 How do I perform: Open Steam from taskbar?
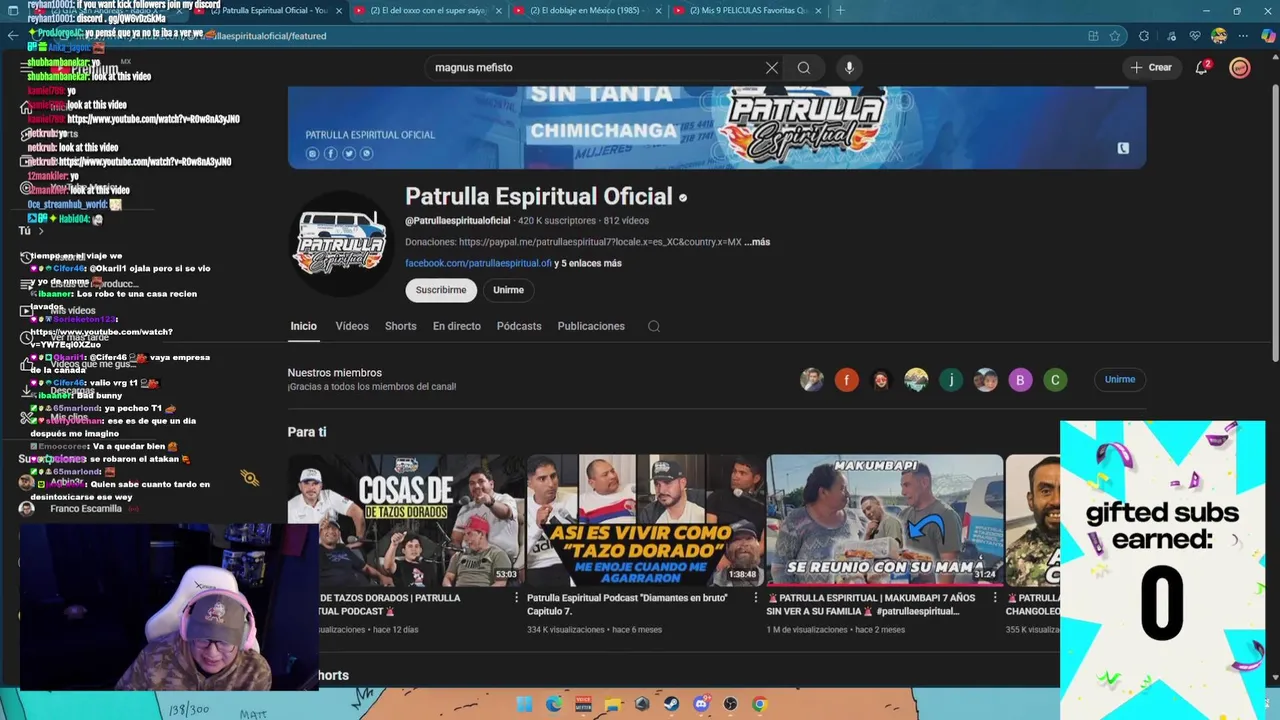click(671, 704)
